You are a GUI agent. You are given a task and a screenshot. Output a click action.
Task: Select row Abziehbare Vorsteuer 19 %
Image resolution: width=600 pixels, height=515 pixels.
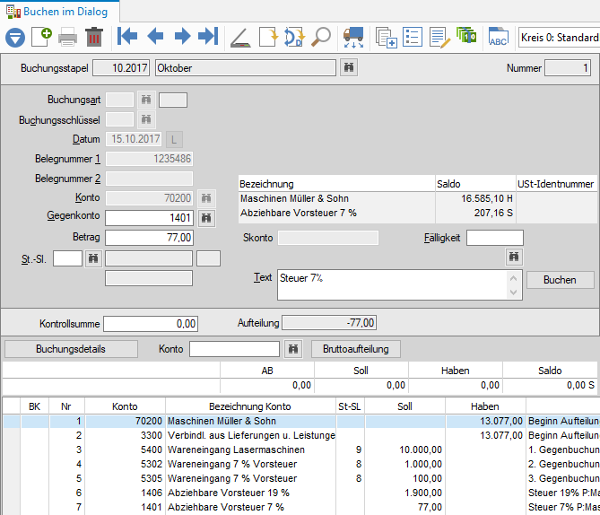click(x=300, y=493)
